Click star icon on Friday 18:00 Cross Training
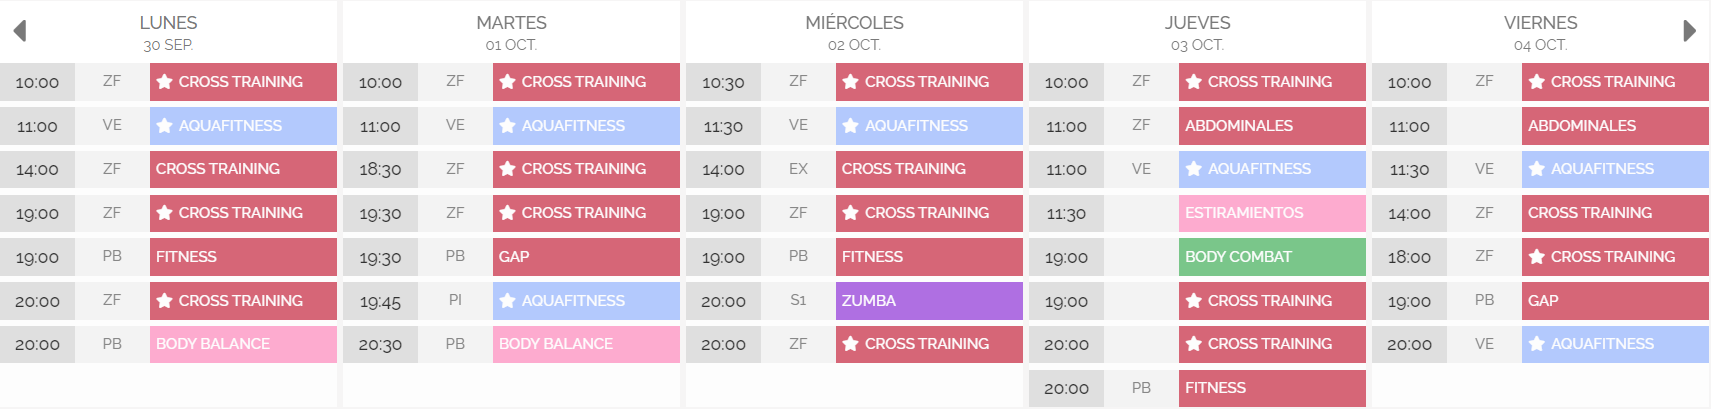Screen dimensions: 1711x409 pos(1537,257)
